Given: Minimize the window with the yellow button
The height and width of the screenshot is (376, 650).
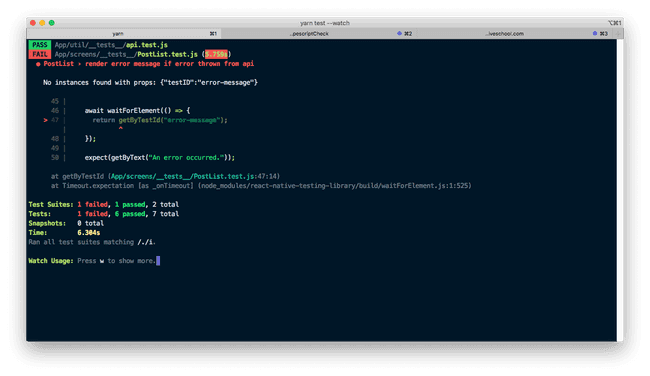Looking at the screenshot, I should click(42, 23).
